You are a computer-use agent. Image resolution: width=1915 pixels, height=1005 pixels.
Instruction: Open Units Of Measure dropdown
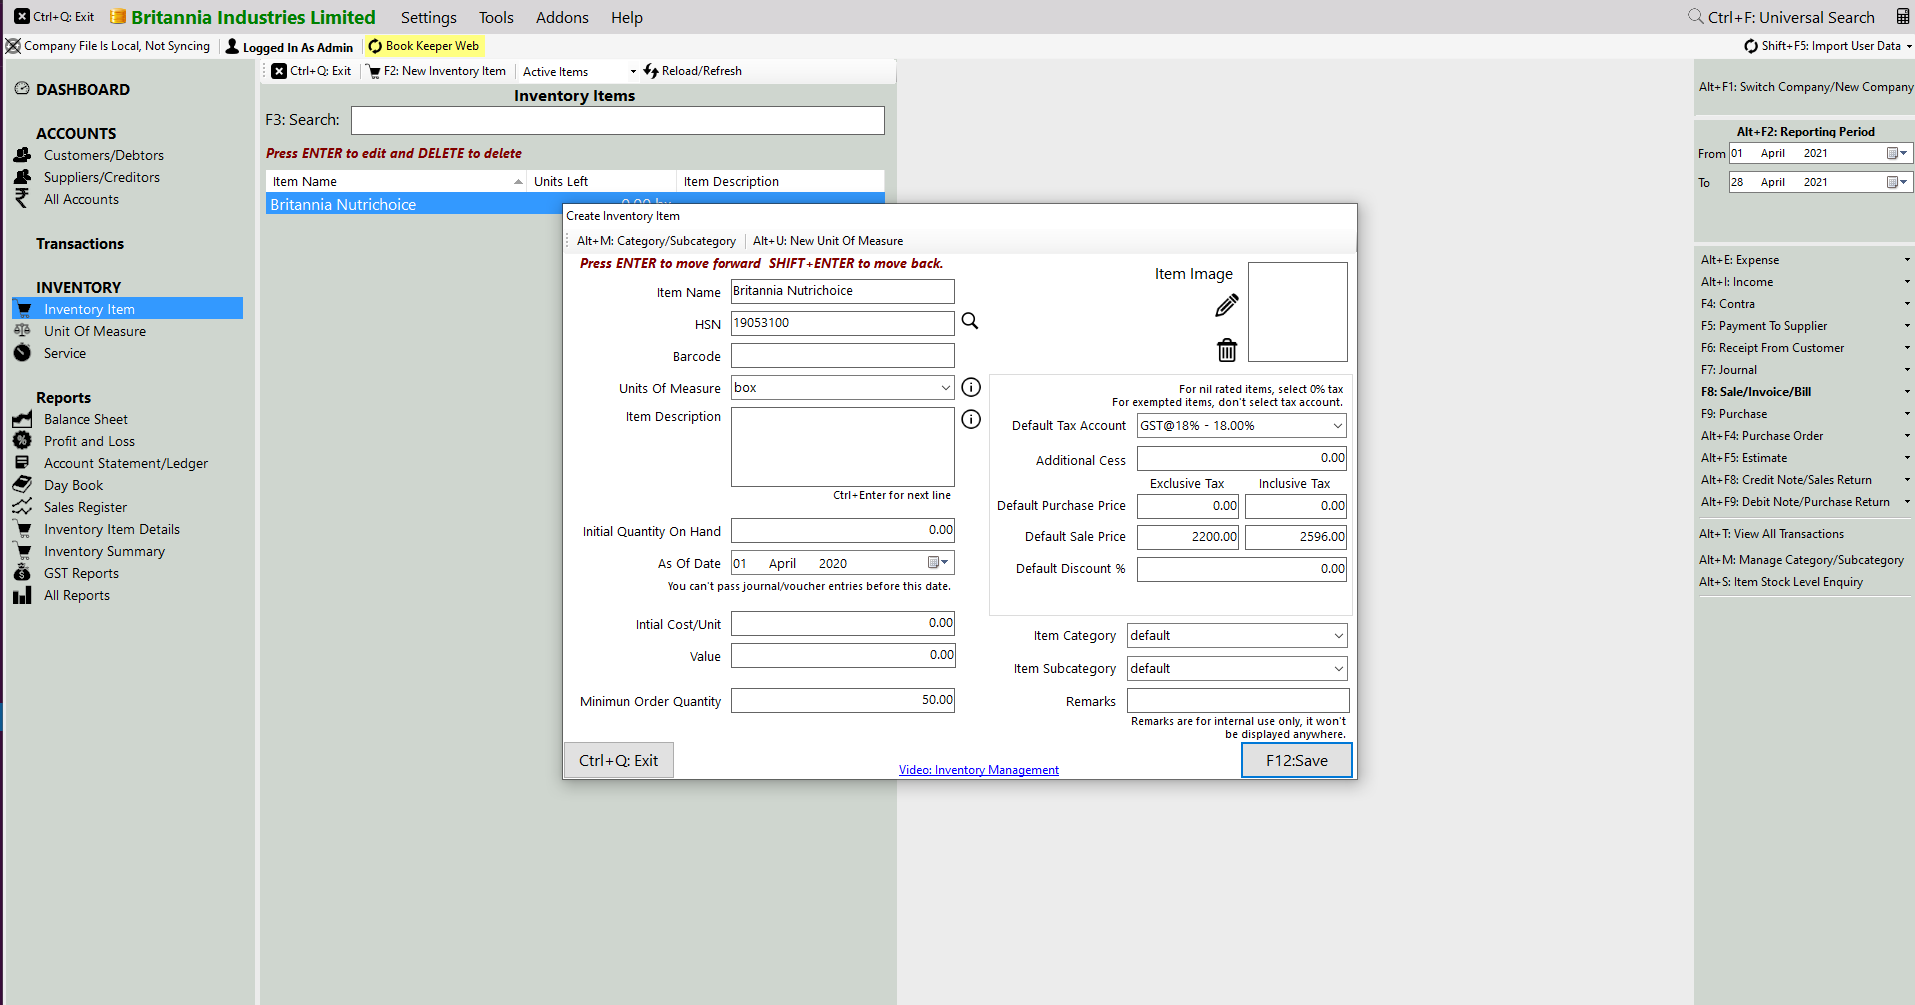pyautogui.click(x=945, y=388)
